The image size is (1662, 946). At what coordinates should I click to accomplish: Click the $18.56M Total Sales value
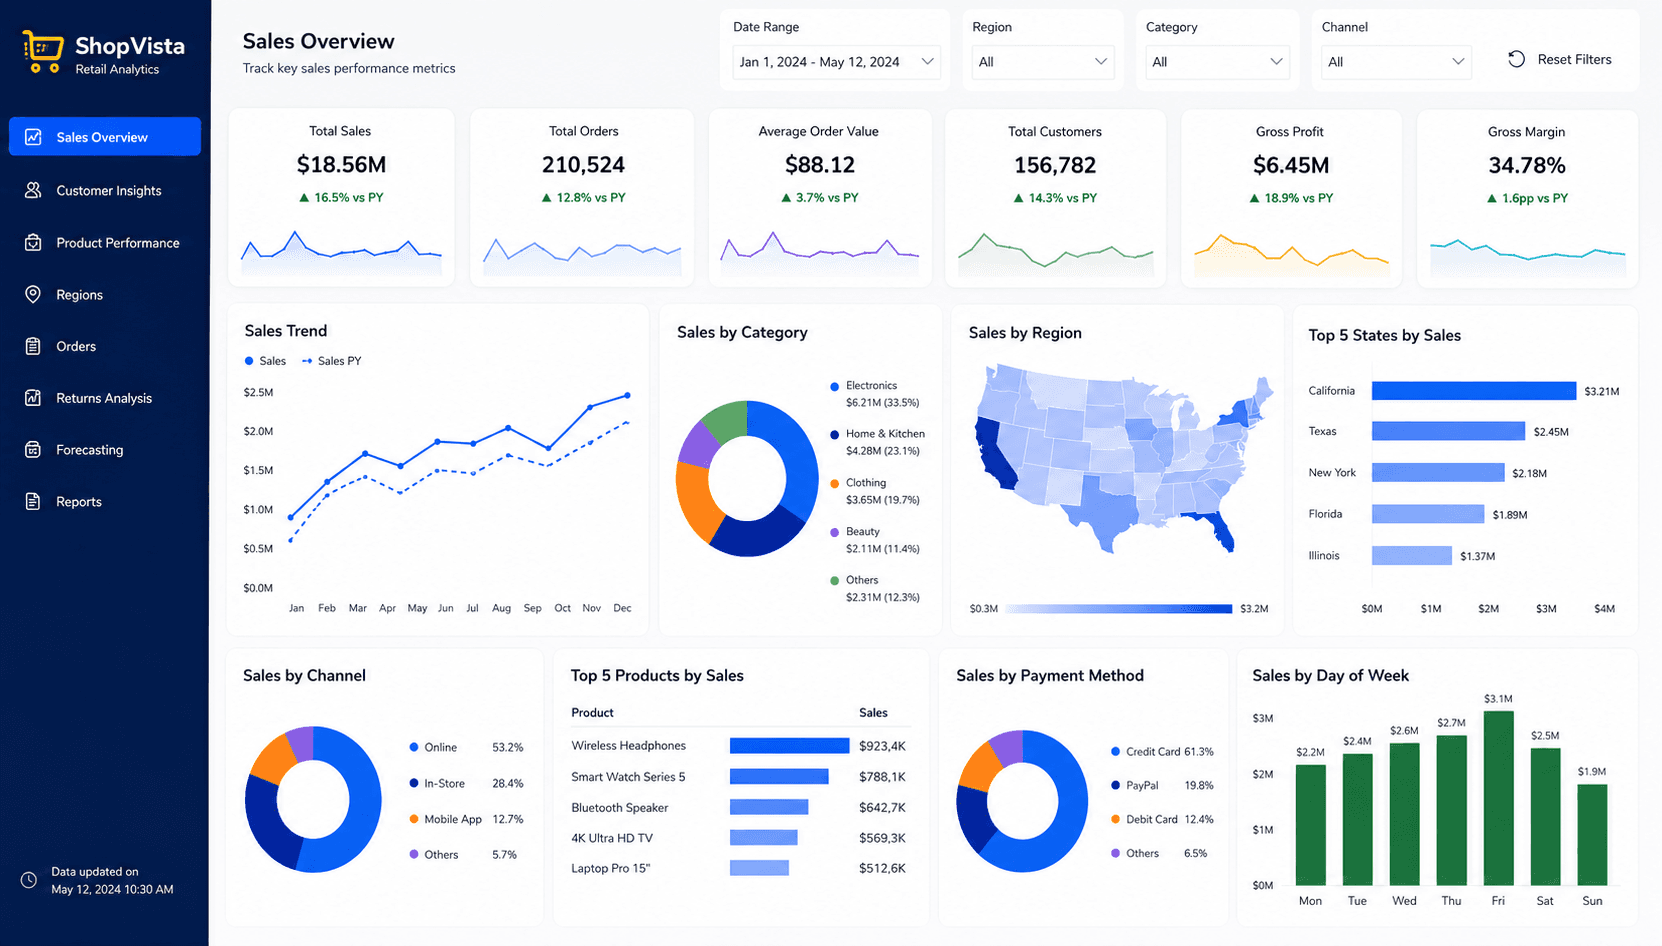(341, 165)
